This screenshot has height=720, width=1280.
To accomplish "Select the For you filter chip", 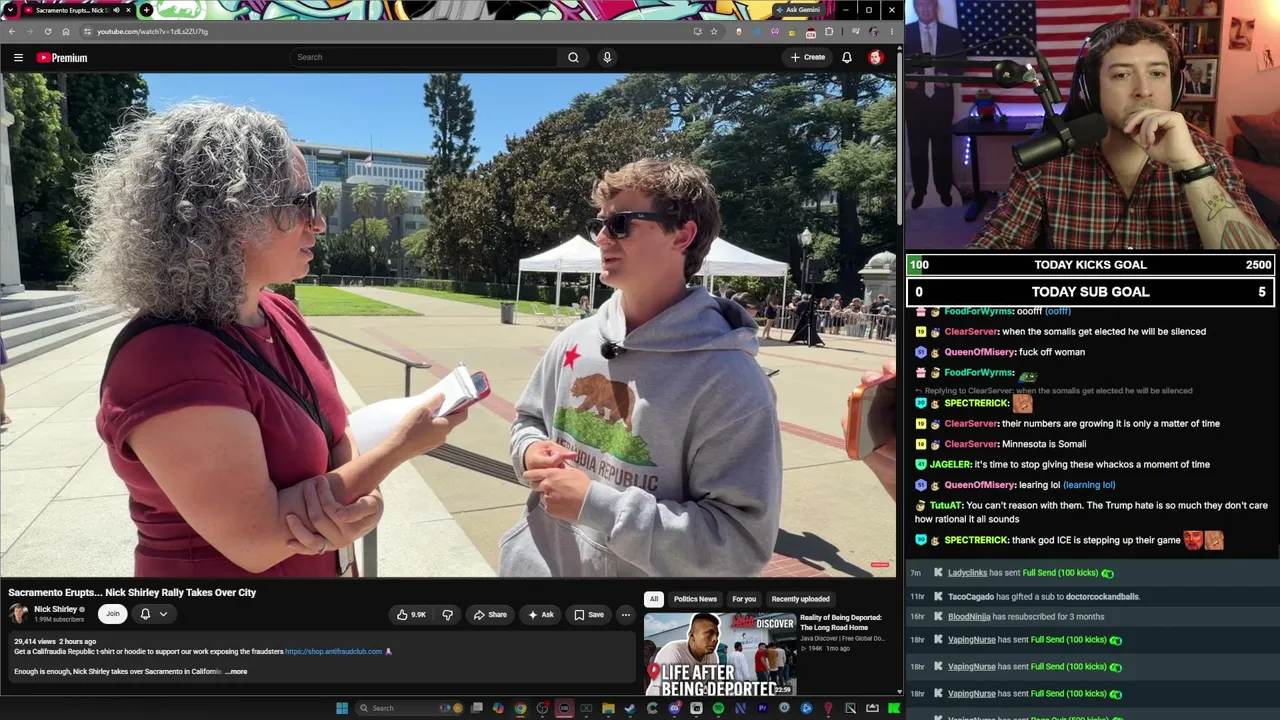I will click(x=744, y=599).
